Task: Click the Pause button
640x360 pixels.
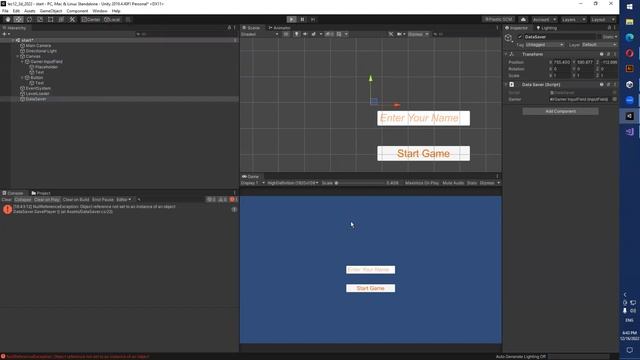Action: click(x=302, y=20)
